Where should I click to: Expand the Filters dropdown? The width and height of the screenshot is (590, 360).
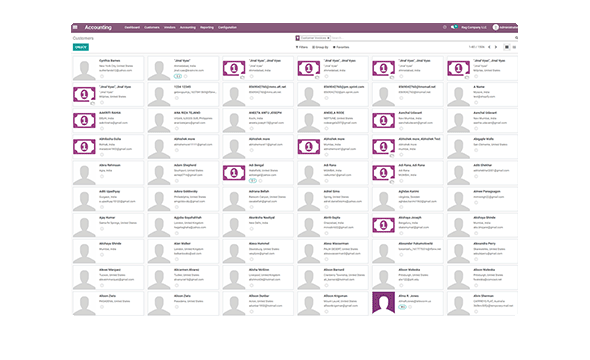tap(302, 47)
